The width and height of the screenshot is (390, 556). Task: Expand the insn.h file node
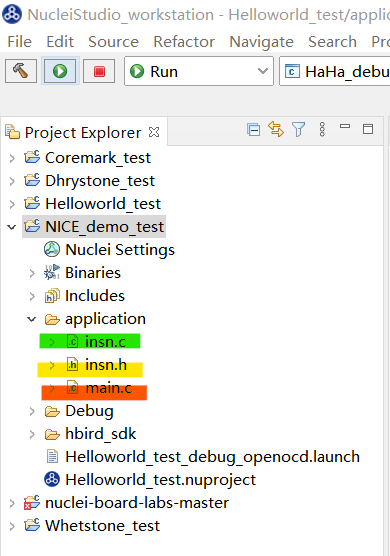coord(52,365)
